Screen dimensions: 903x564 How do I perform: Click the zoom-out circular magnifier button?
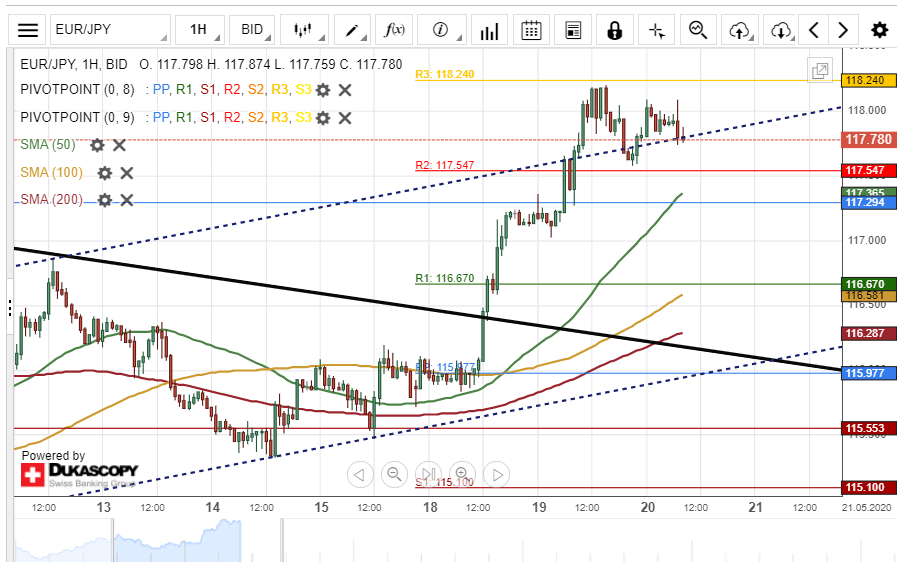tap(394, 475)
